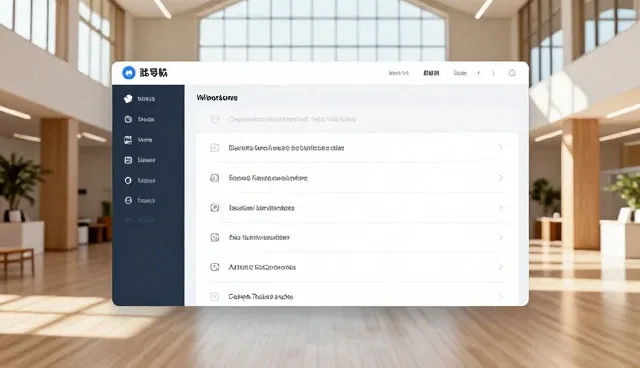This screenshot has height=368, width=640.
Task: Click the blue circular home logo icon
Action: coord(129,73)
